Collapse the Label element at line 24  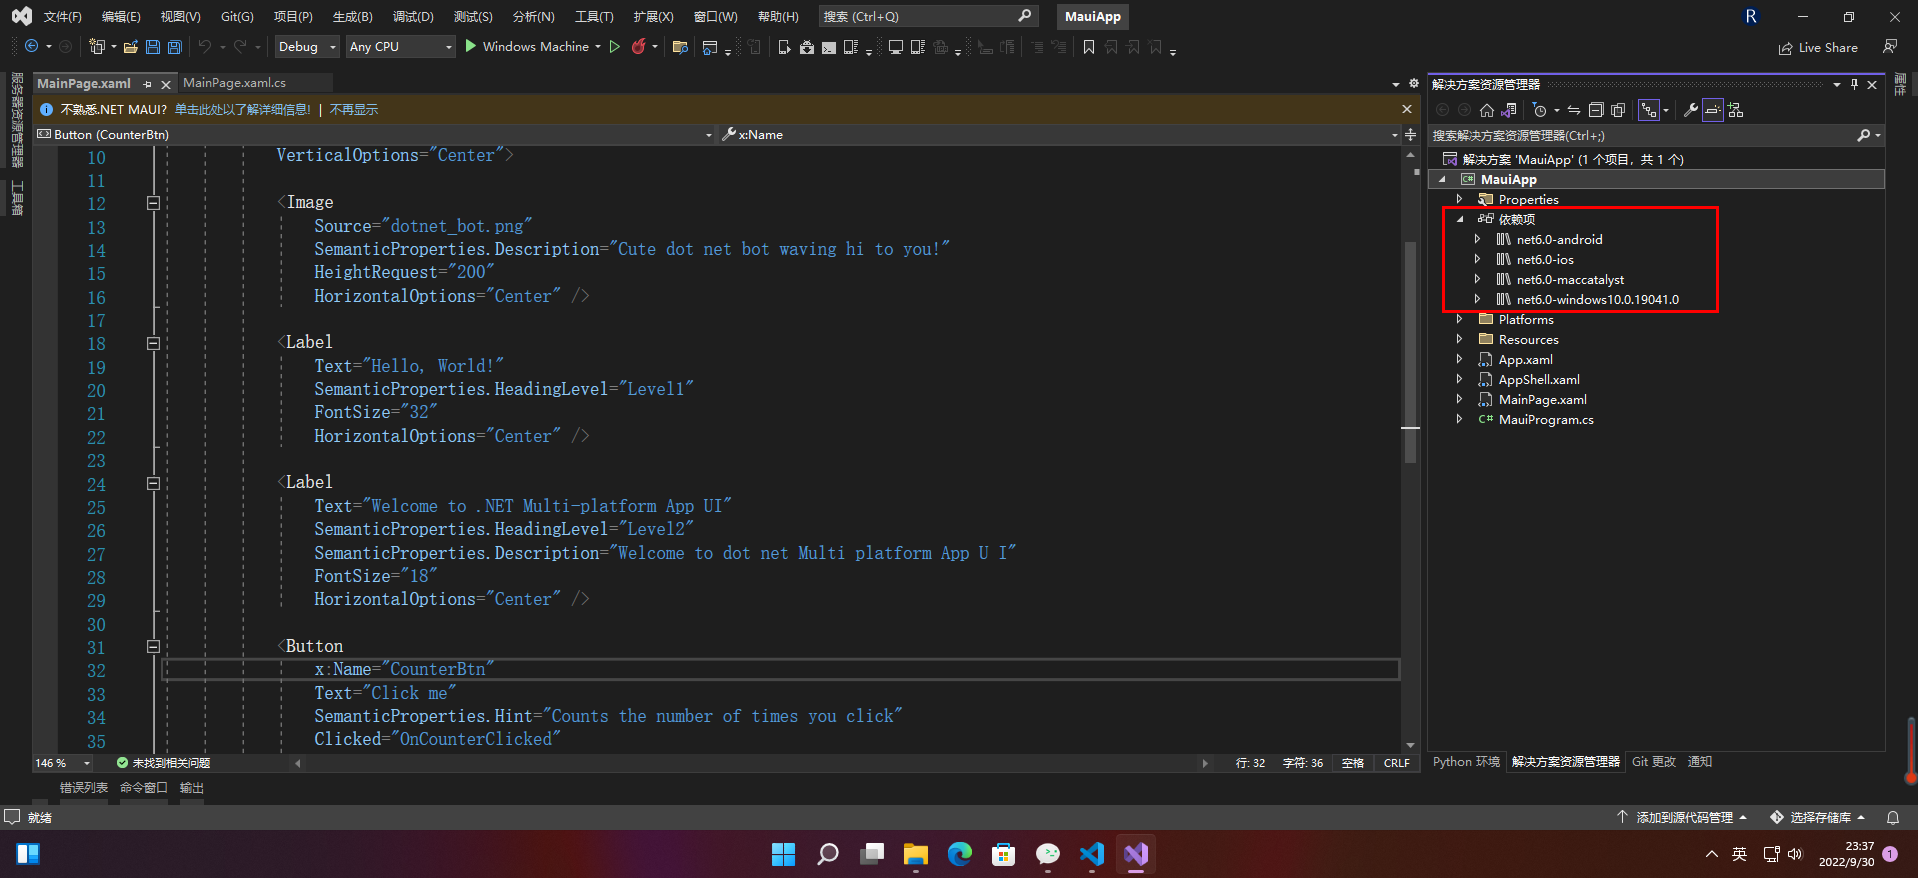click(x=153, y=483)
